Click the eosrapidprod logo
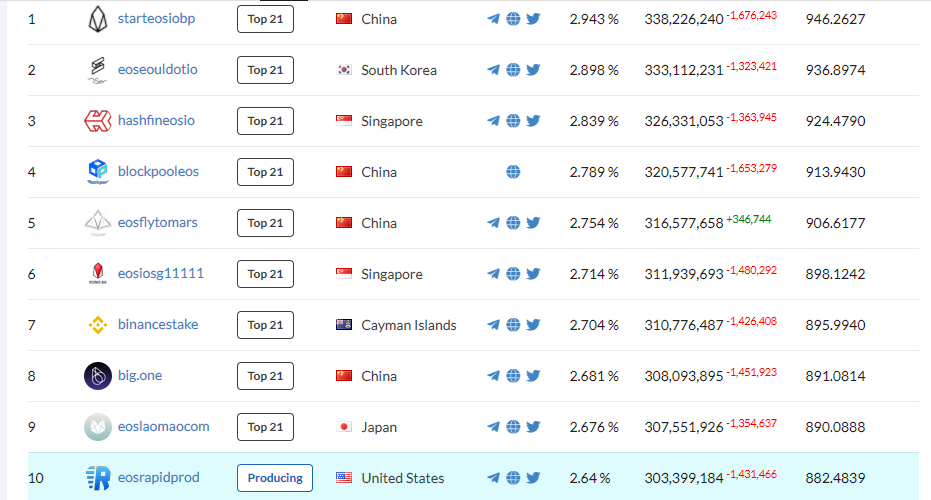This screenshot has width=931, height=500. pos(98,478)
